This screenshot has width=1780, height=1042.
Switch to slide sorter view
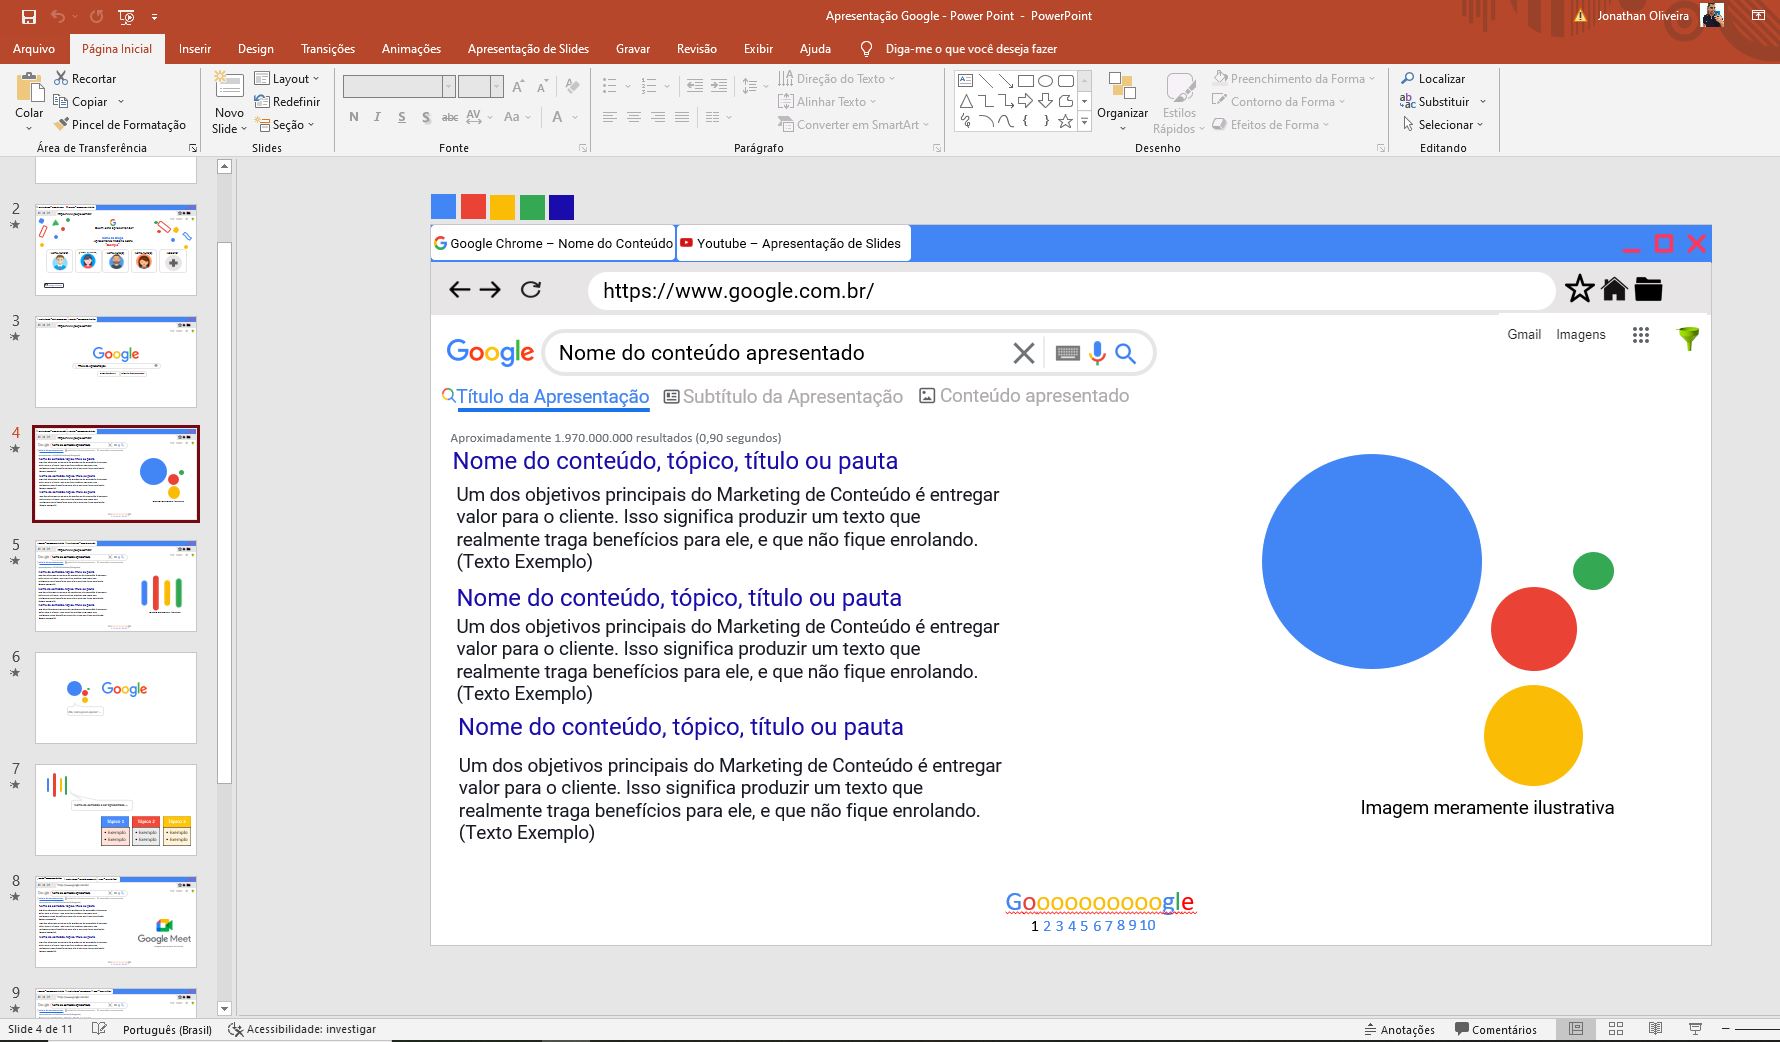coord(1616,1029)
